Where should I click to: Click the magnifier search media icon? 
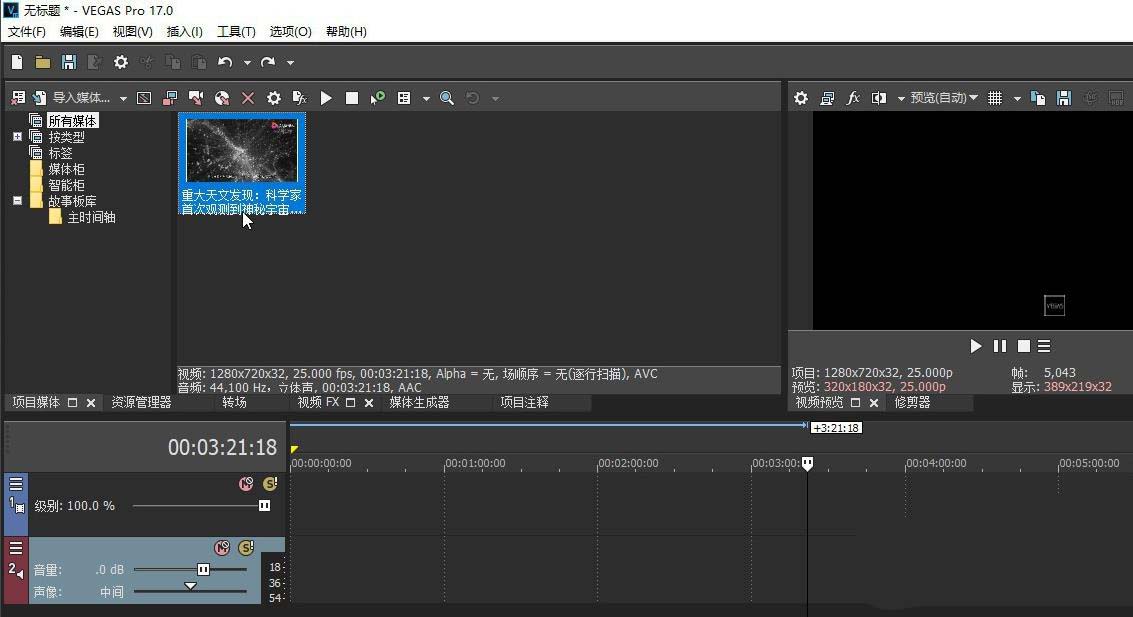pos(447,98)
